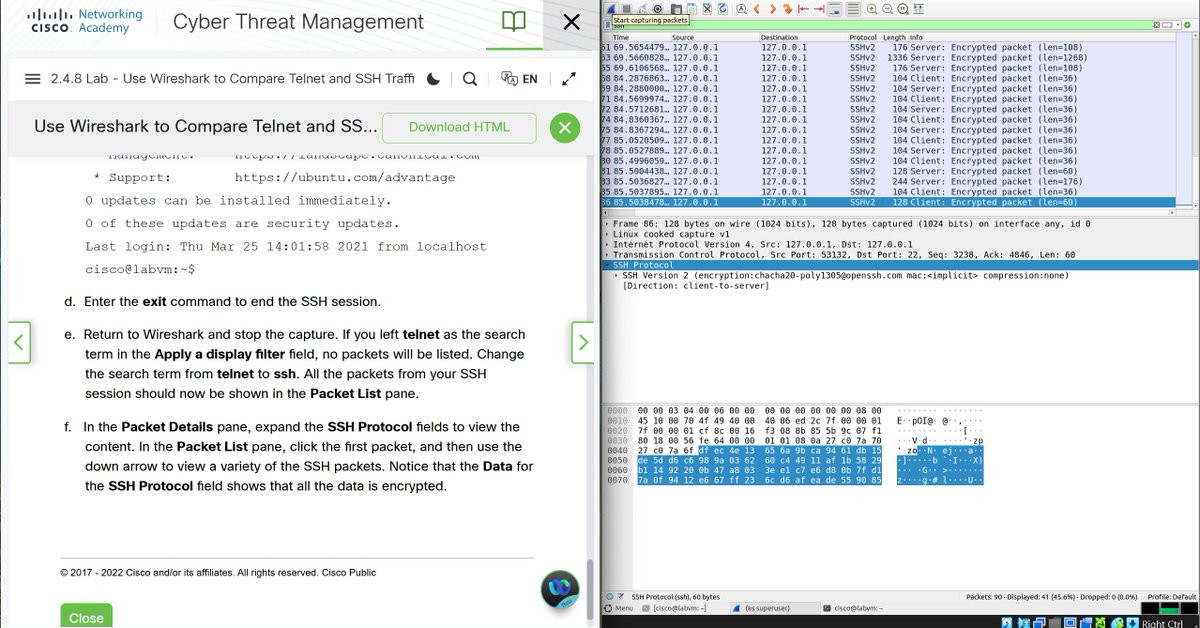Click Profile: Default in status bar
The width and height of the screenshot is (1200, 628).
1171,597
